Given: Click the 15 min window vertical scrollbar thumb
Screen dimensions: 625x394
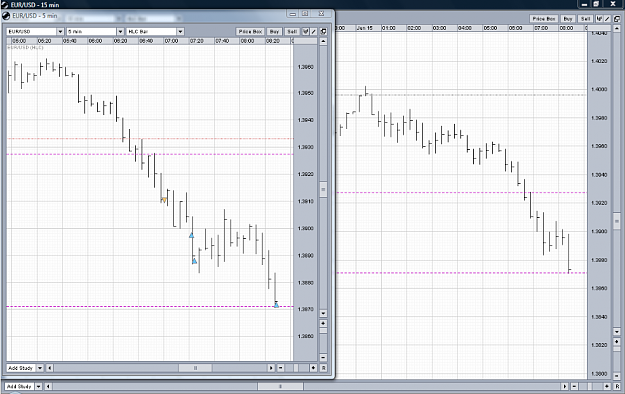Looking at the screenshot, I should (x=617, y=221).
